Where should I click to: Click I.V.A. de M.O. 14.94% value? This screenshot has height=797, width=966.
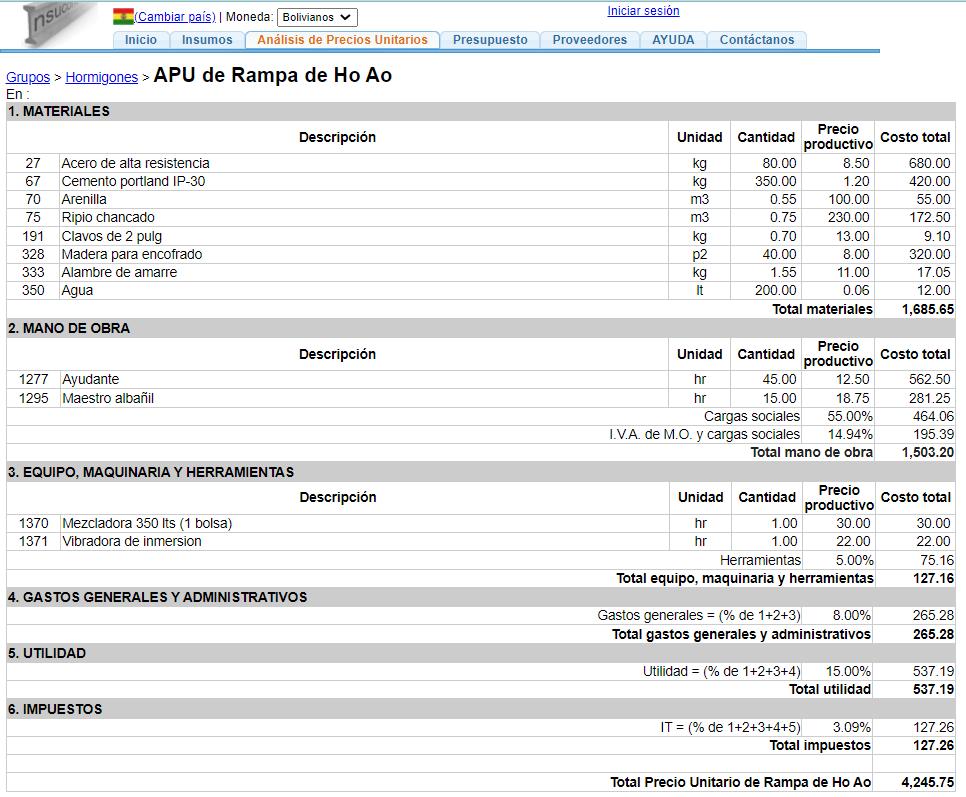point(850,434)
